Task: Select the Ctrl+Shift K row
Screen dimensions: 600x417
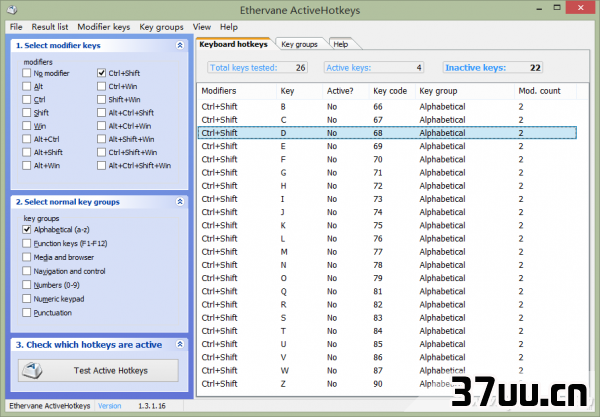Action: [x=387, y=225]
